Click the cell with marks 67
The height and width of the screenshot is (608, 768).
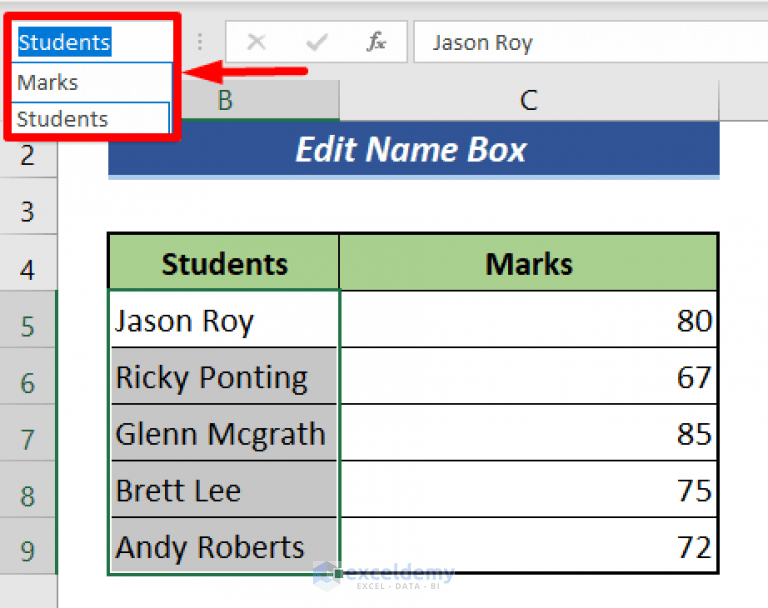pyautogui.click(x=528, y=376)
